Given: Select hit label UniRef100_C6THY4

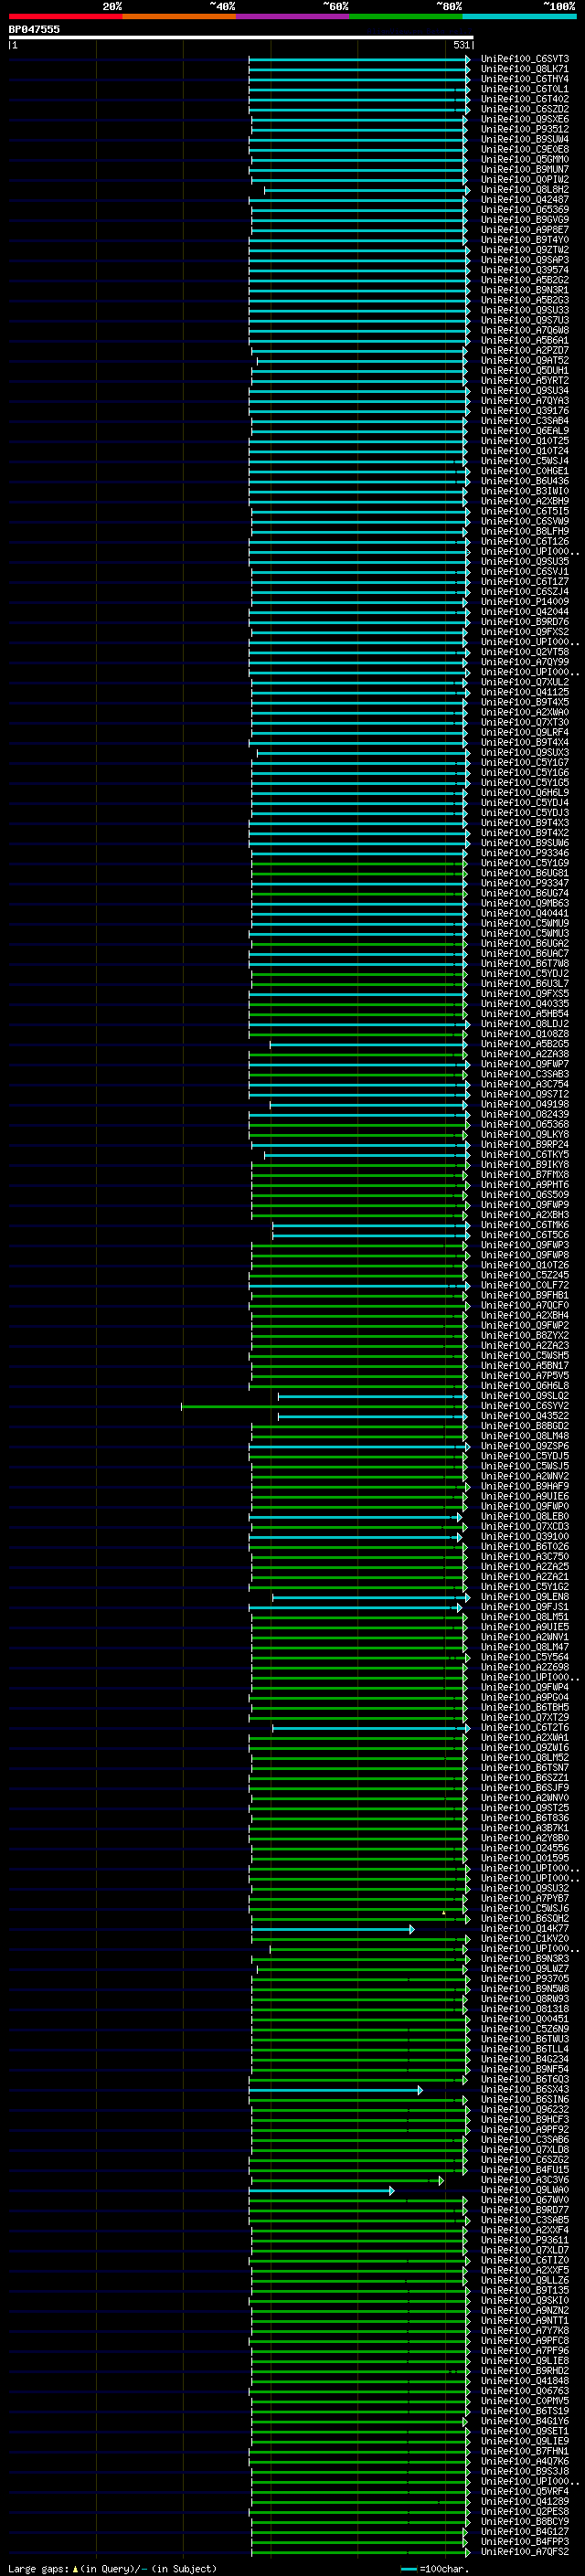Looking at the screenshot, I should 524,79.
